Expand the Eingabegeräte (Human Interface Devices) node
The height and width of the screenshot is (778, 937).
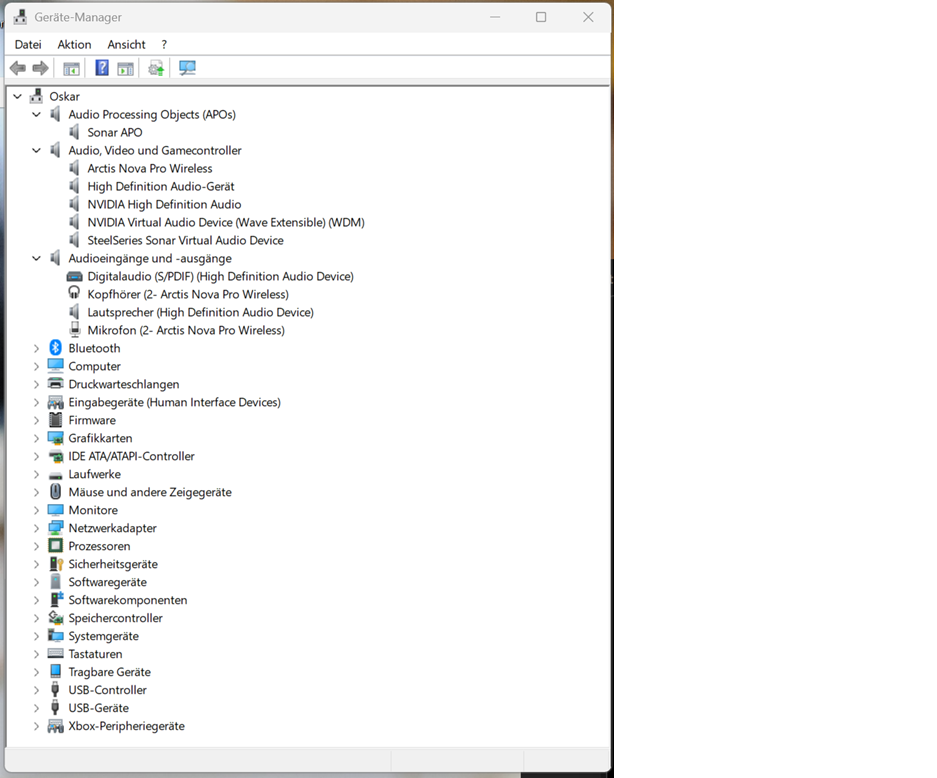pyautogui.click(x=36, y=402)
